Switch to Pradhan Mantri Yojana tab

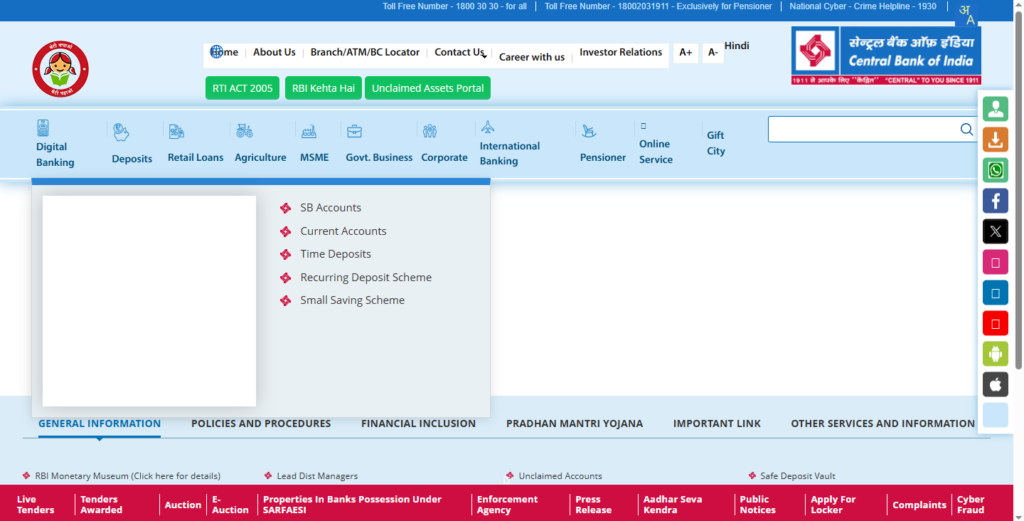coord(574,424)
